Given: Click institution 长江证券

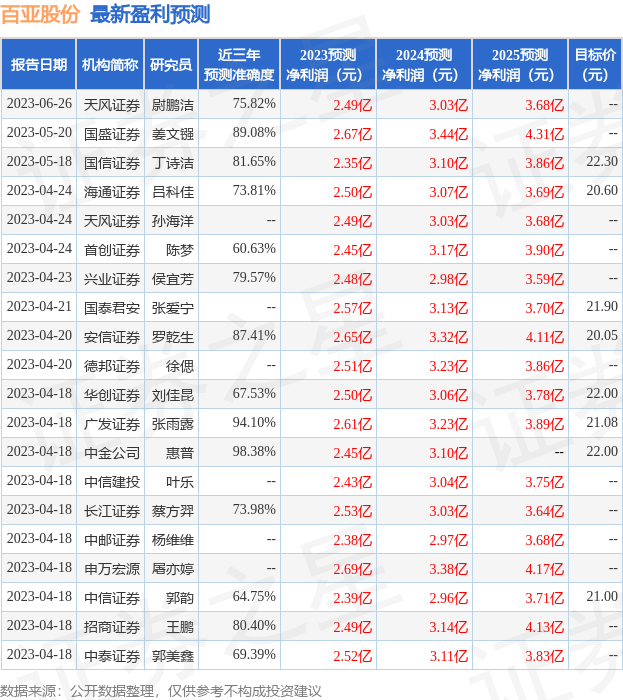Looking at the screenshot, I should click(112, 512).
